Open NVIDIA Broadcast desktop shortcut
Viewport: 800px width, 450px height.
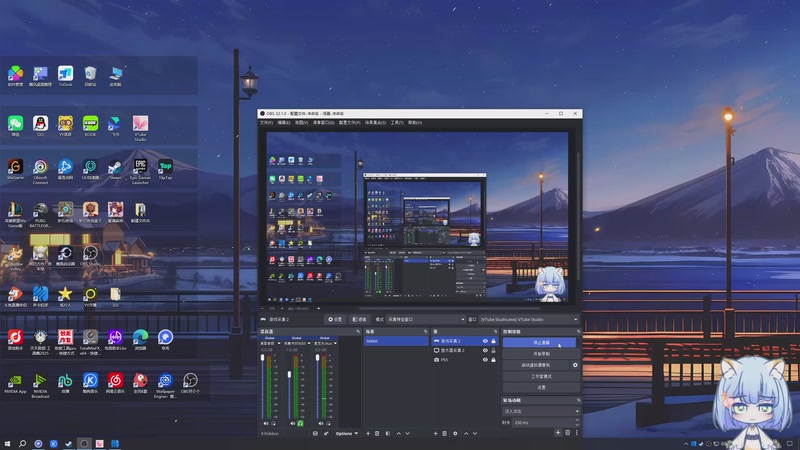point(40,386)
